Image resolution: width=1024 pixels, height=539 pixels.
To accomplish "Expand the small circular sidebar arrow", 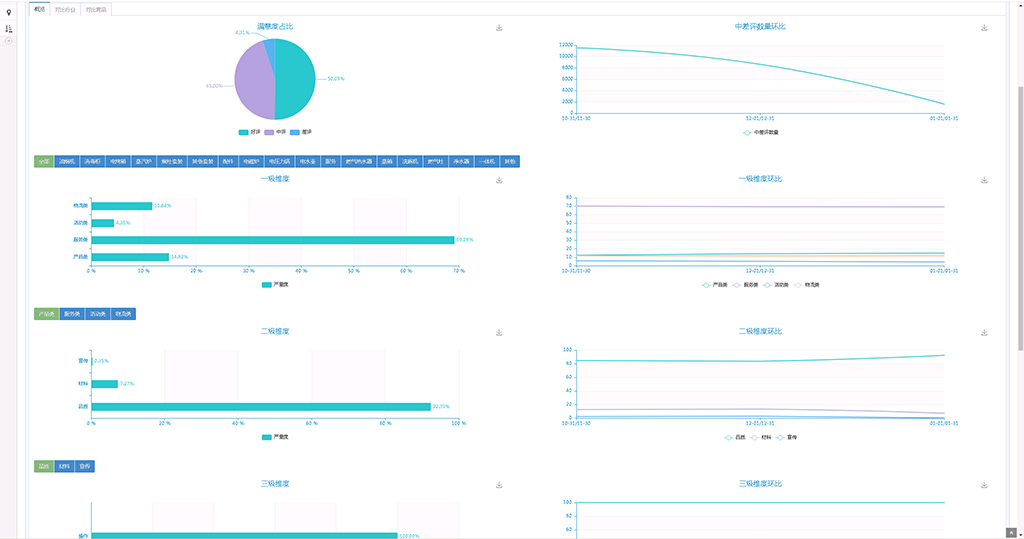I will (x=9, y=41).
